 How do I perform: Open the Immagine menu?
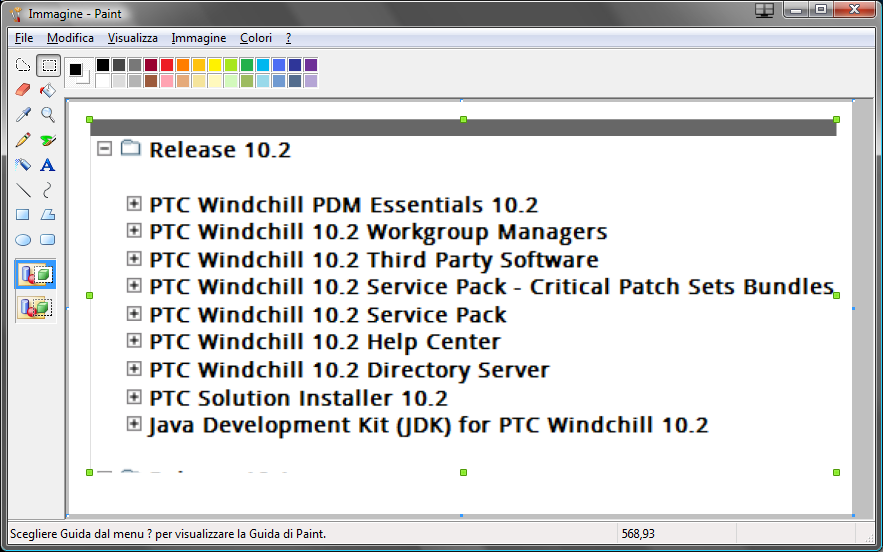pyautogui.click(x=199, y=38)
